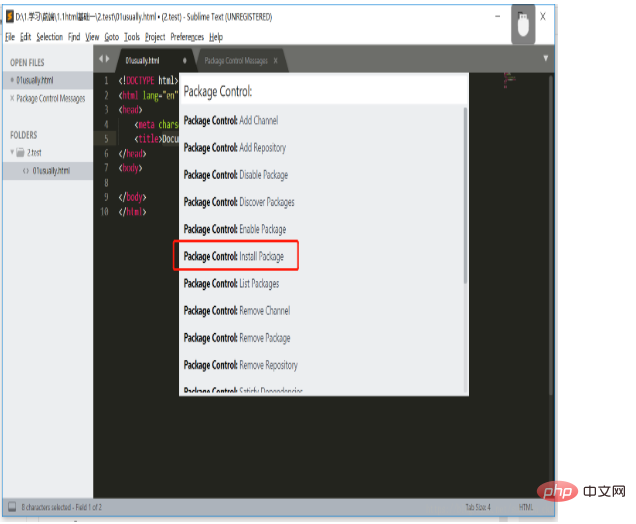
Task: Select the 2.test folder icon
Action: (20, 152)
